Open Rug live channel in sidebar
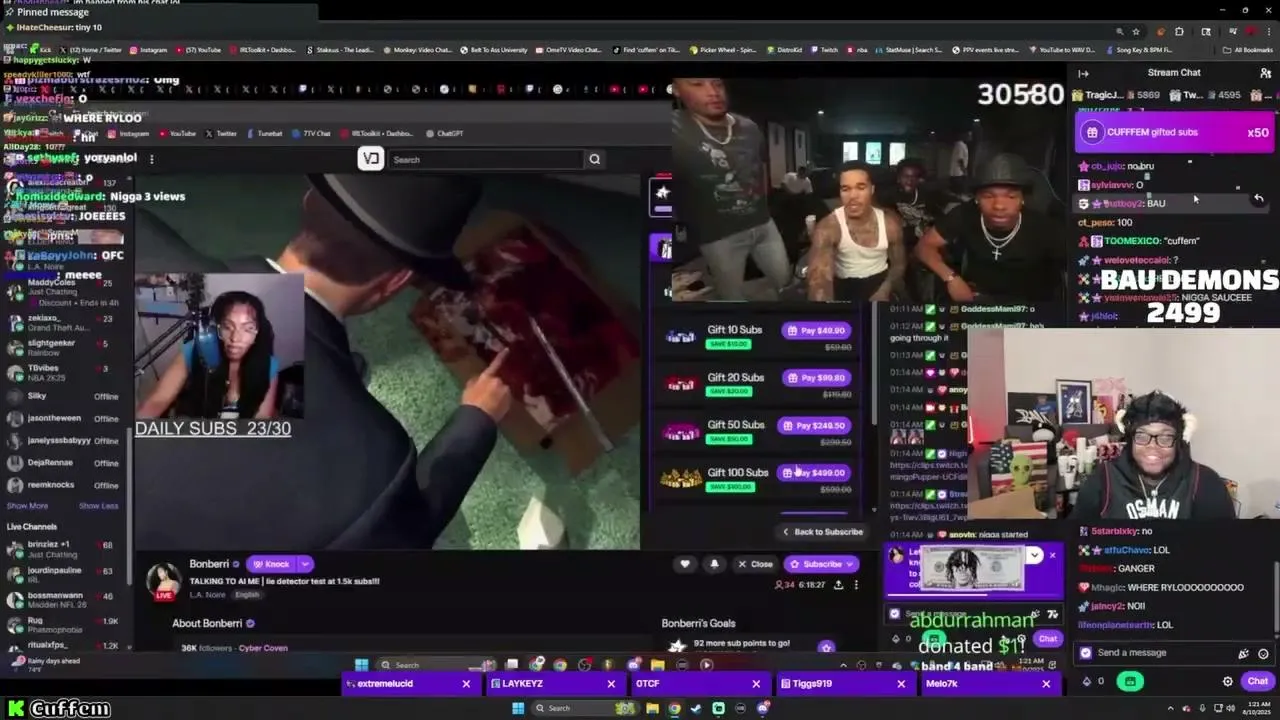 click(62, 625)
